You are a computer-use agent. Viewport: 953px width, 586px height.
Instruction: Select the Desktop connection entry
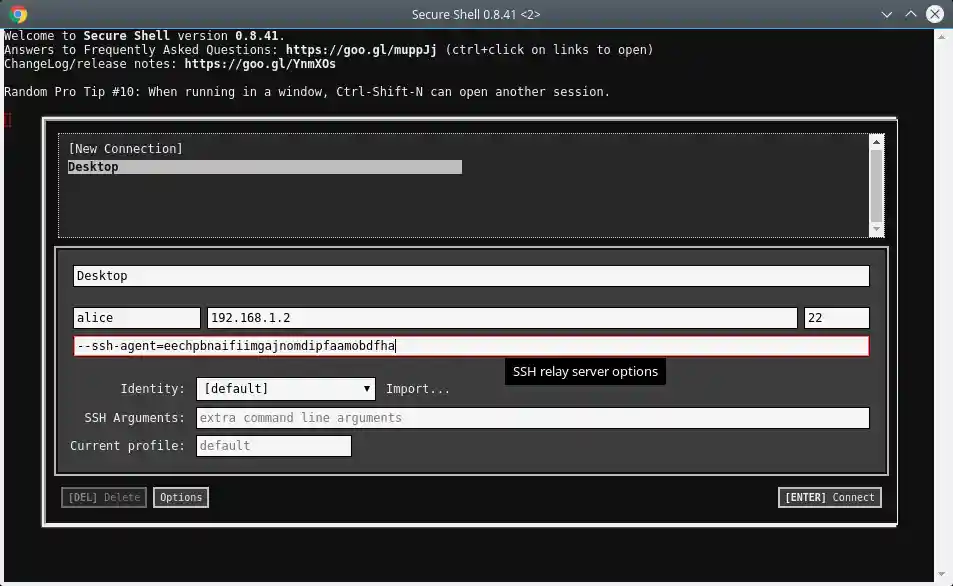pos(264,167)
